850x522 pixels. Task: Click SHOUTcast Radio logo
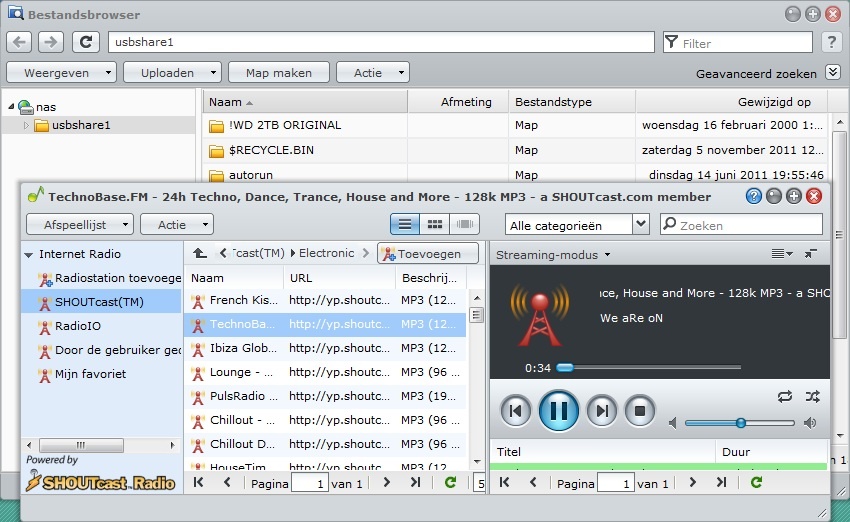point(101,482)
